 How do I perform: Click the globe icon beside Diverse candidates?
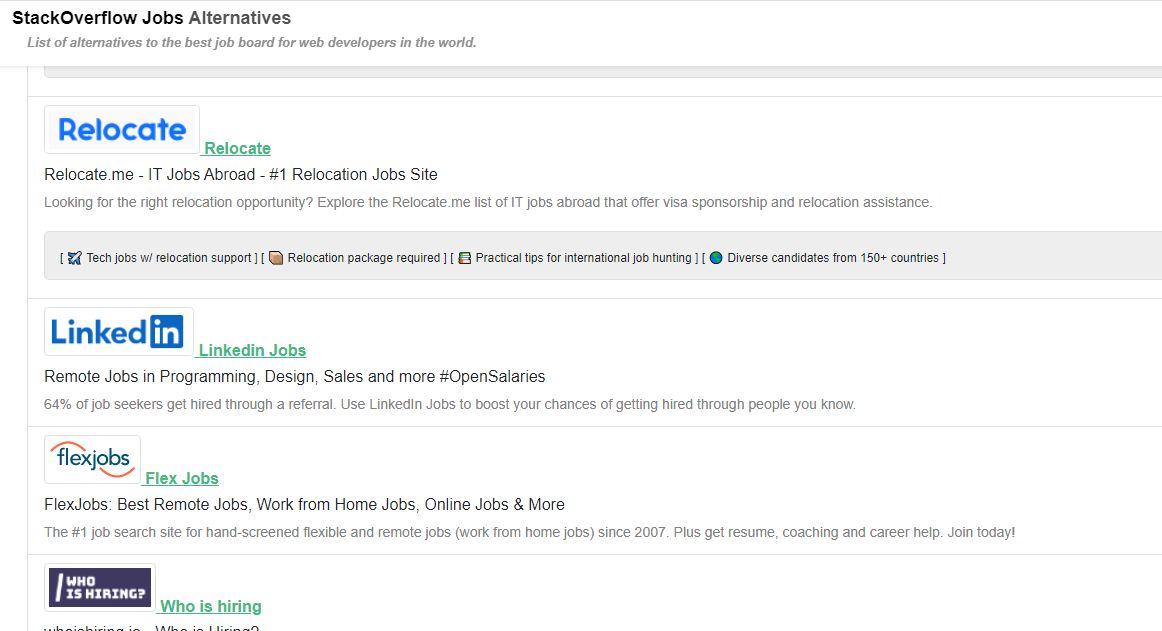[x=716, y=258]
